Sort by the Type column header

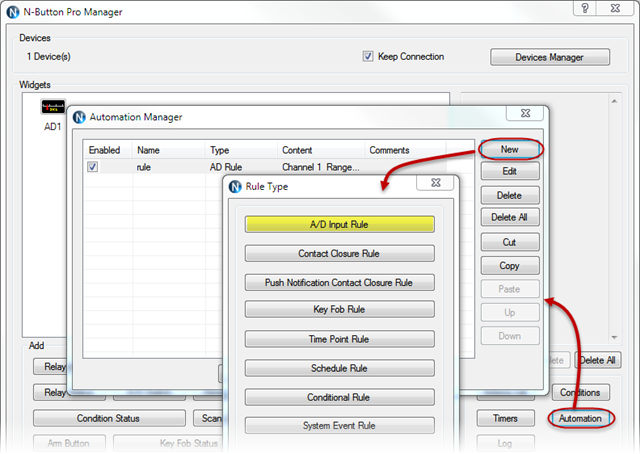point(241,150)
